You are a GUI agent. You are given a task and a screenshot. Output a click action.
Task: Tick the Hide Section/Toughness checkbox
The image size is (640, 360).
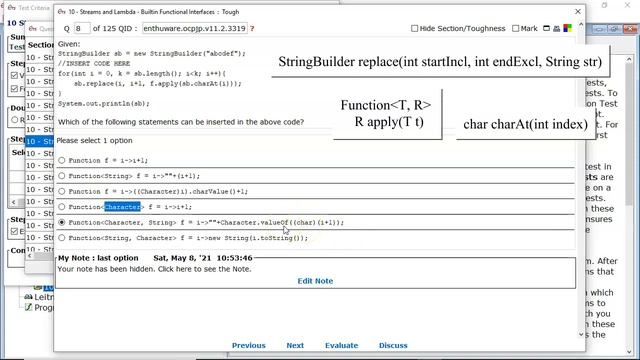pos(415,28)
